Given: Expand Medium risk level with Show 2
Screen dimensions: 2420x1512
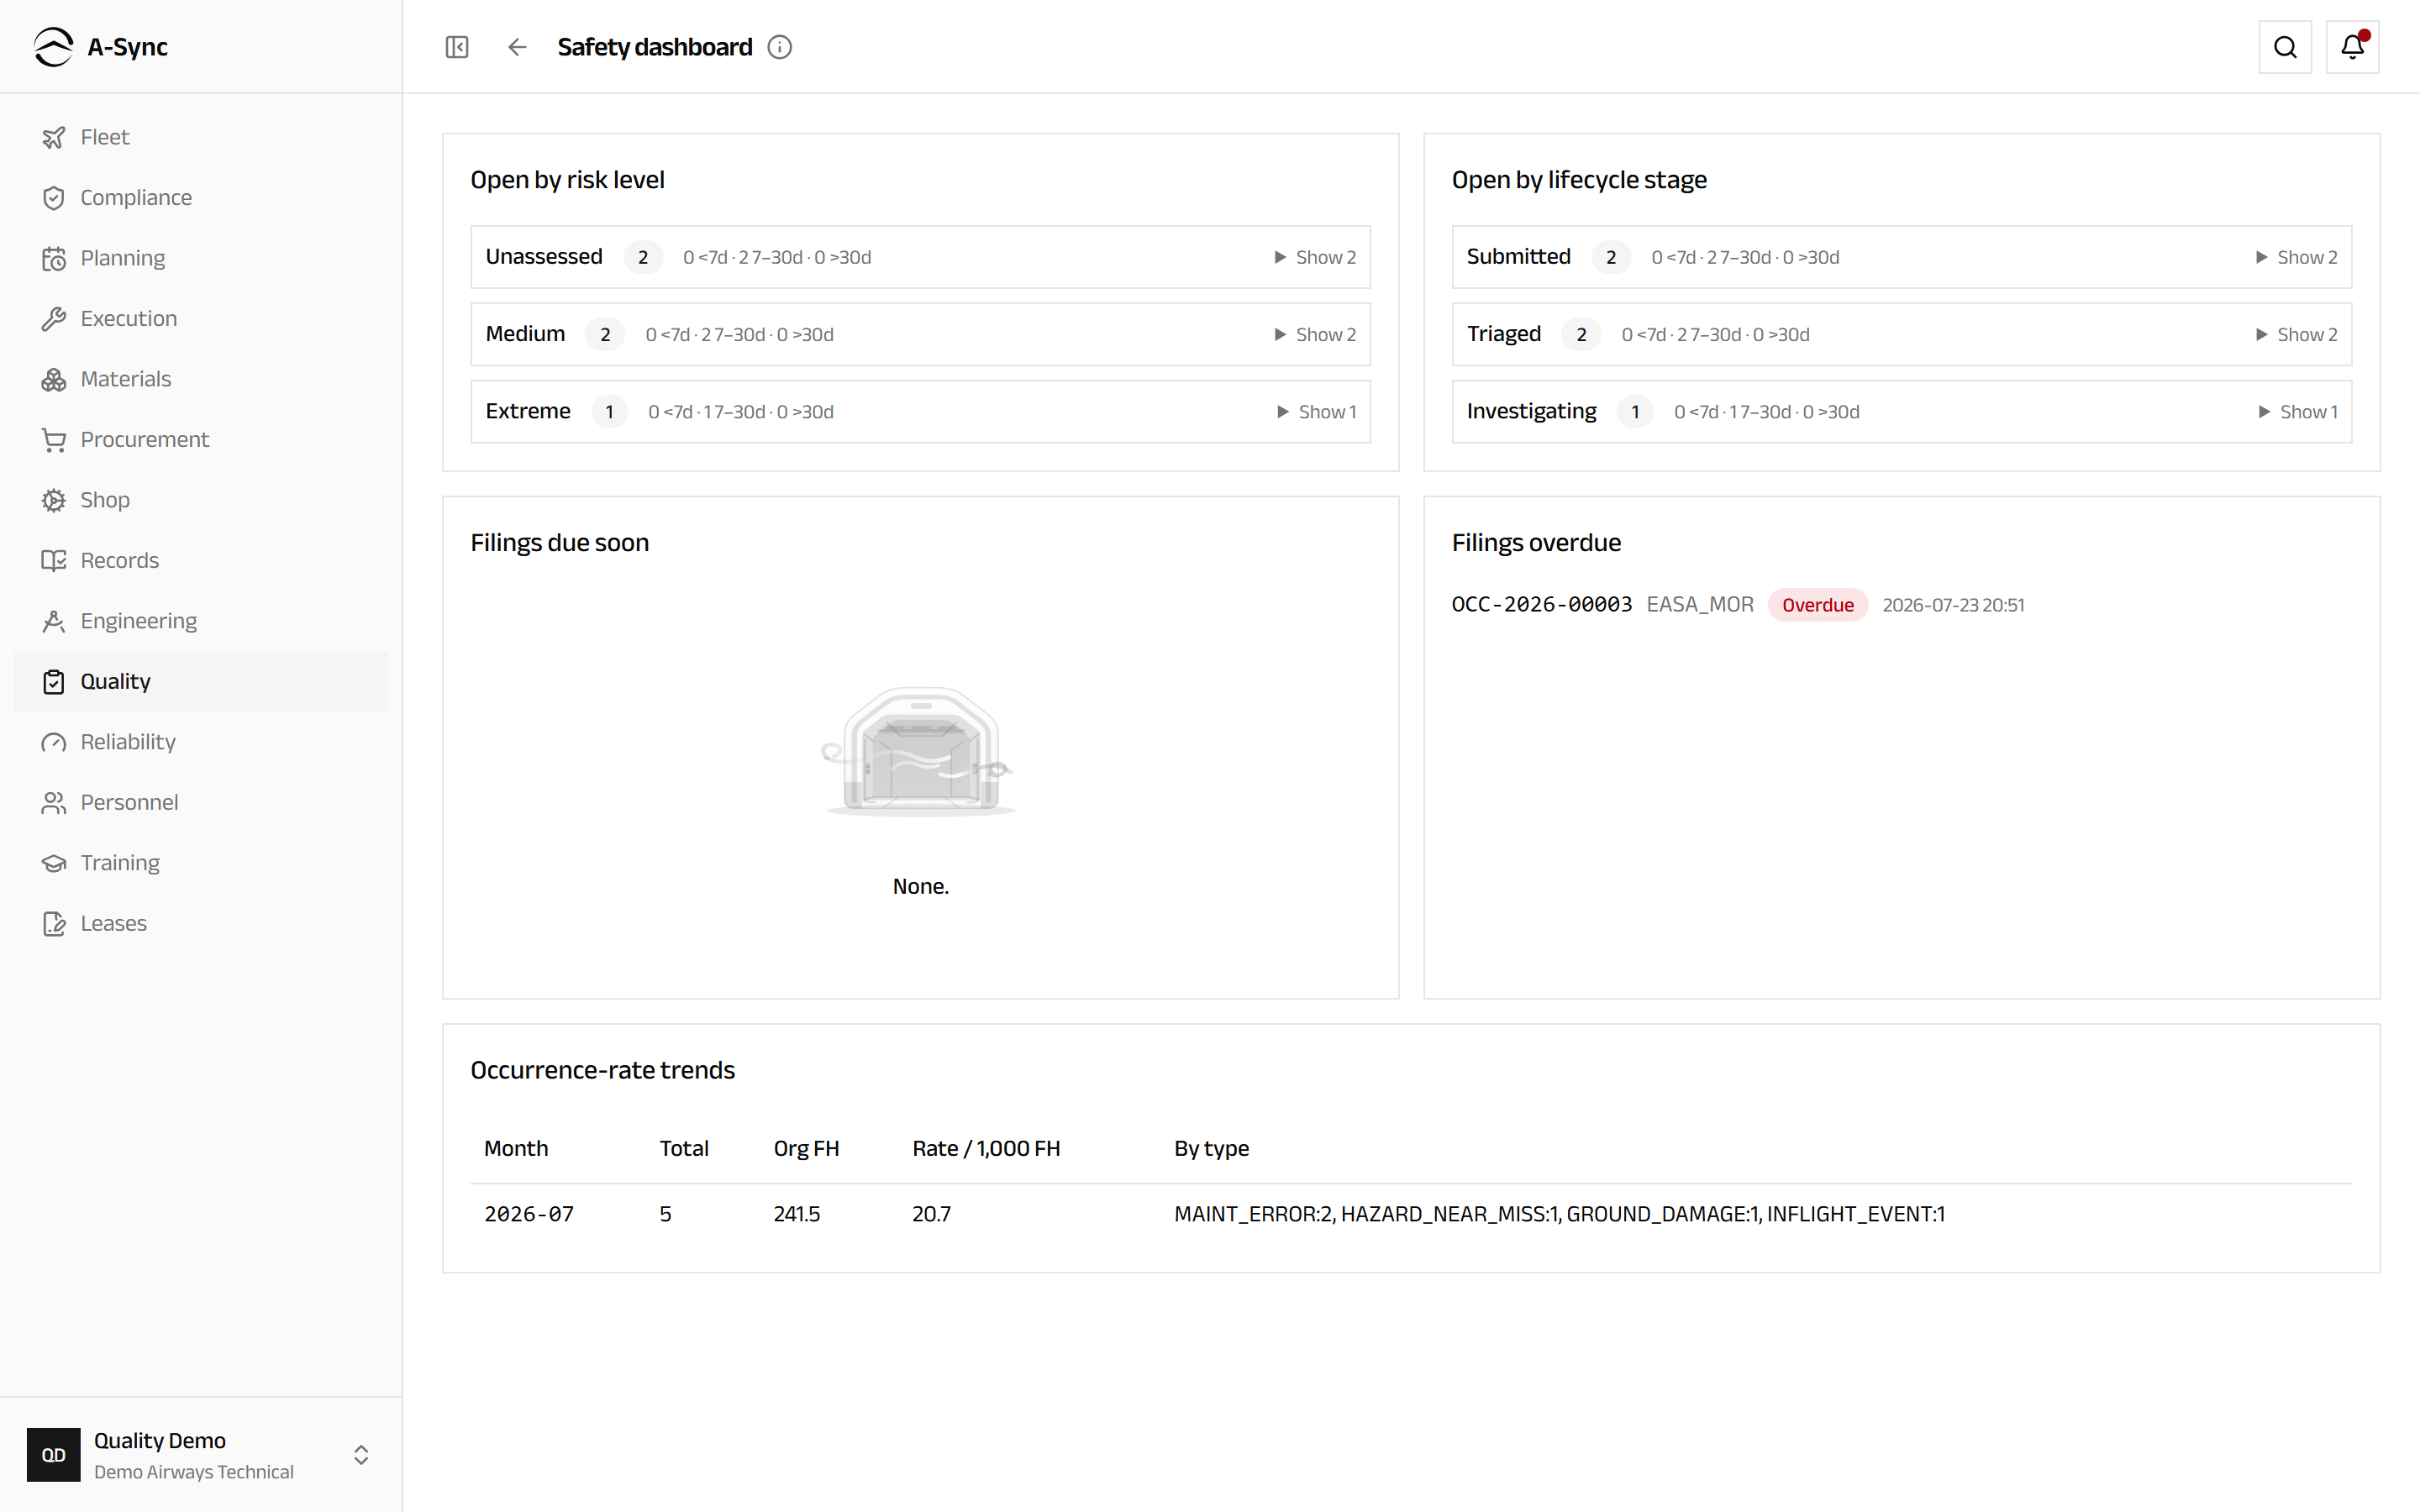Looking at the screenshot, I should [x=1315, y=334].
